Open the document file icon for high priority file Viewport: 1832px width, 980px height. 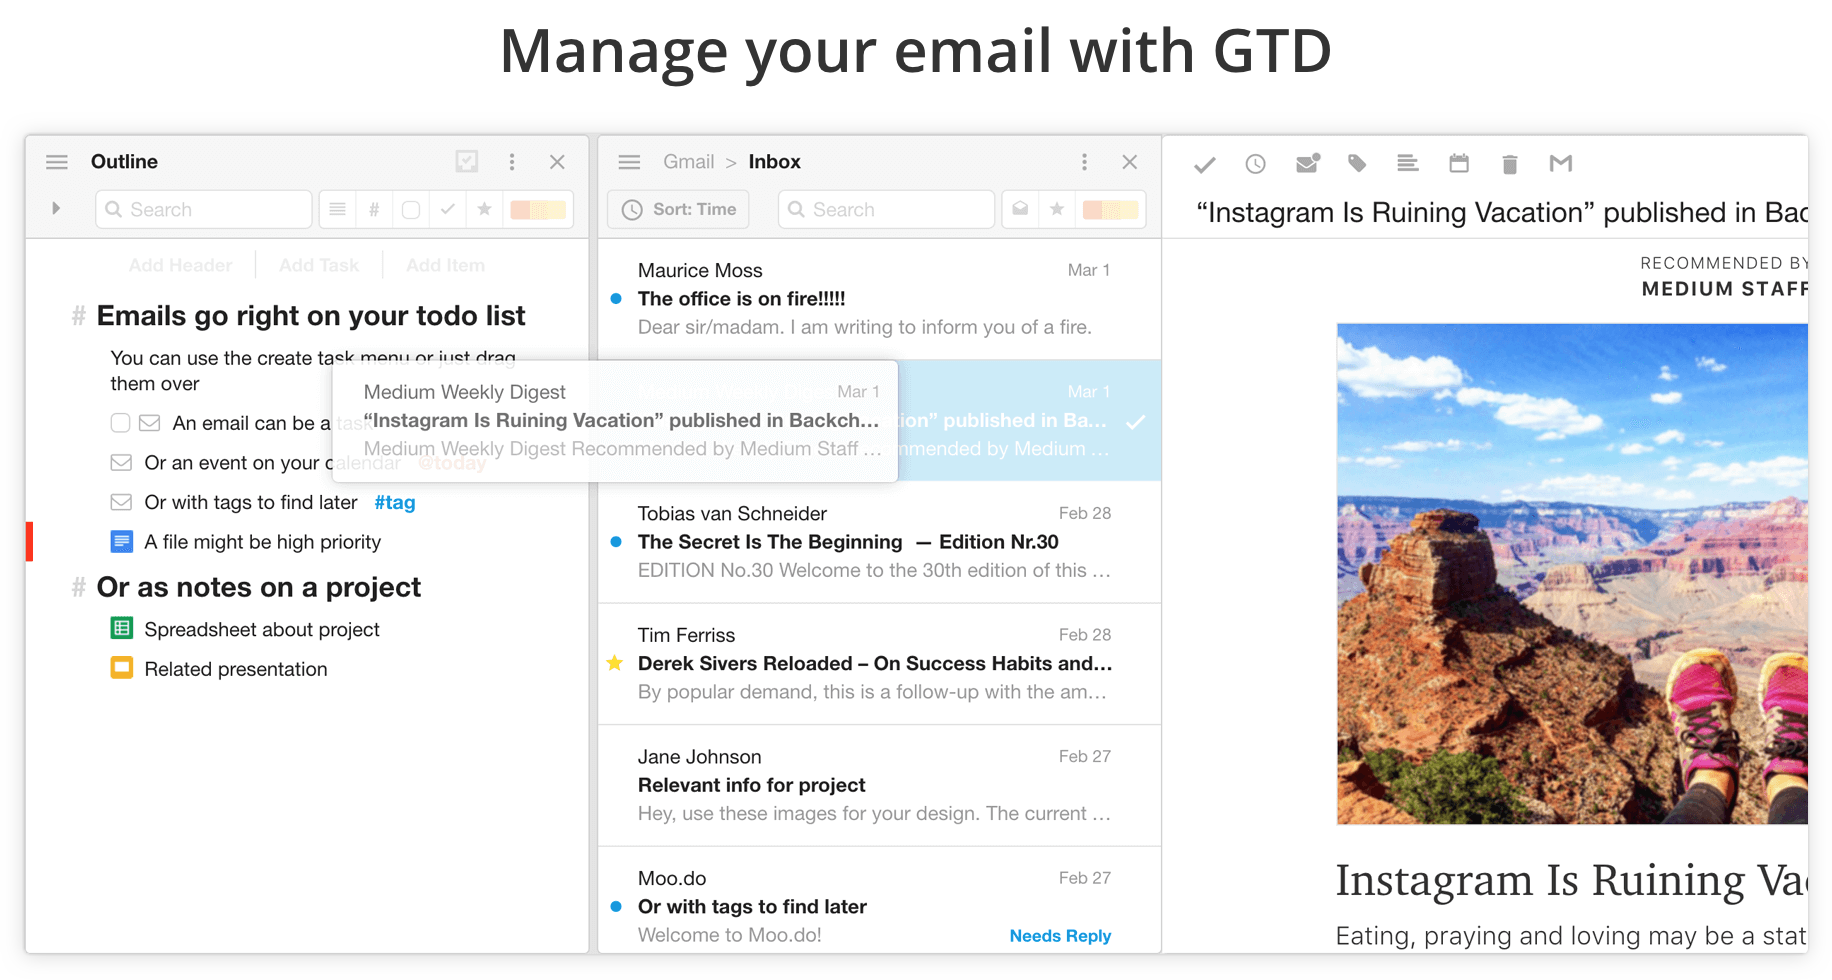121,541
